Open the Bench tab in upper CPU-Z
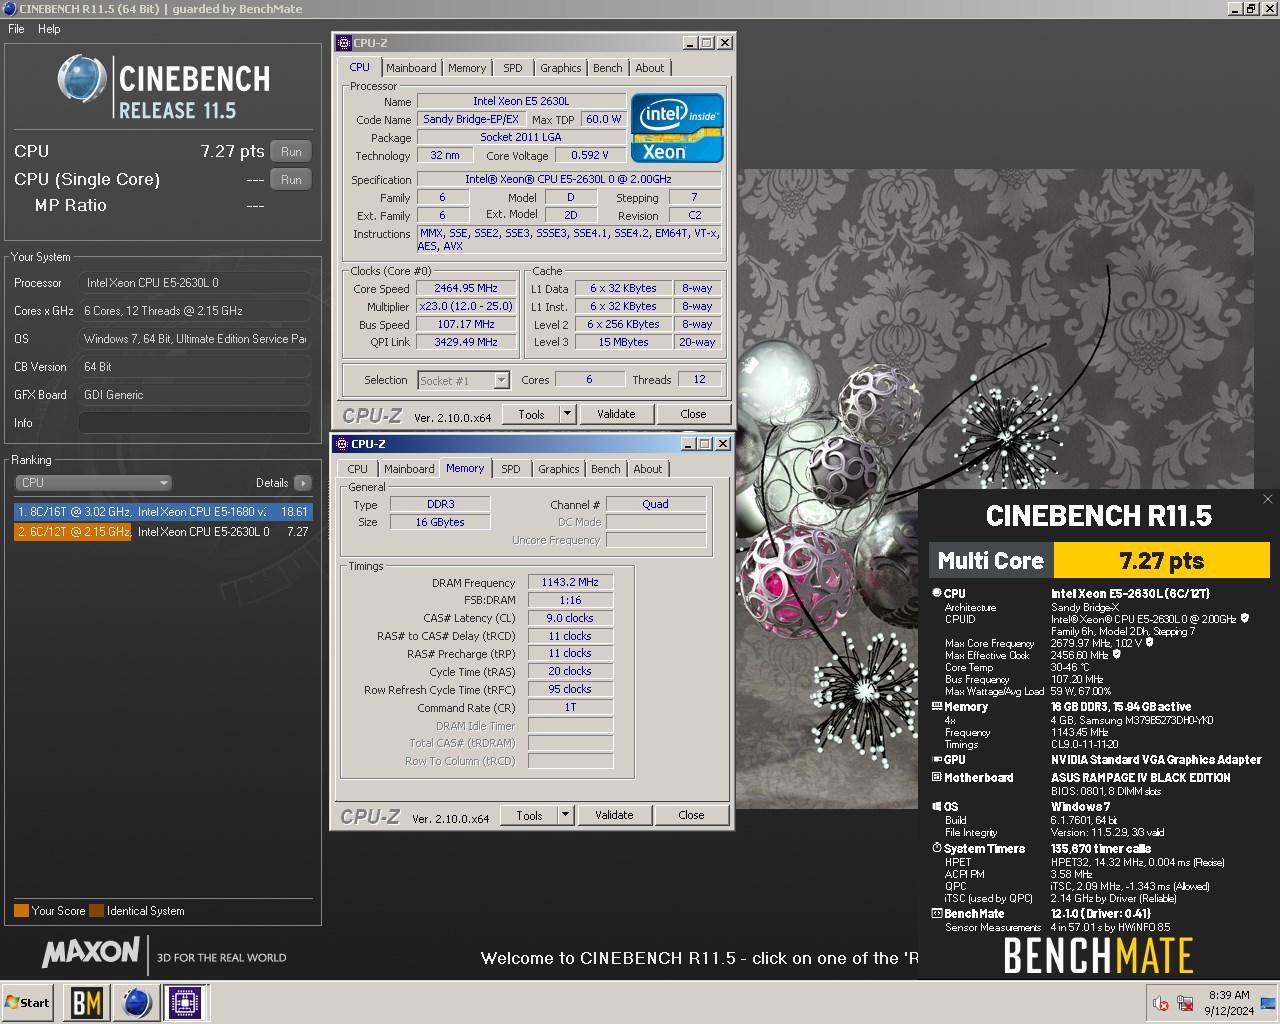 point(607,68)
